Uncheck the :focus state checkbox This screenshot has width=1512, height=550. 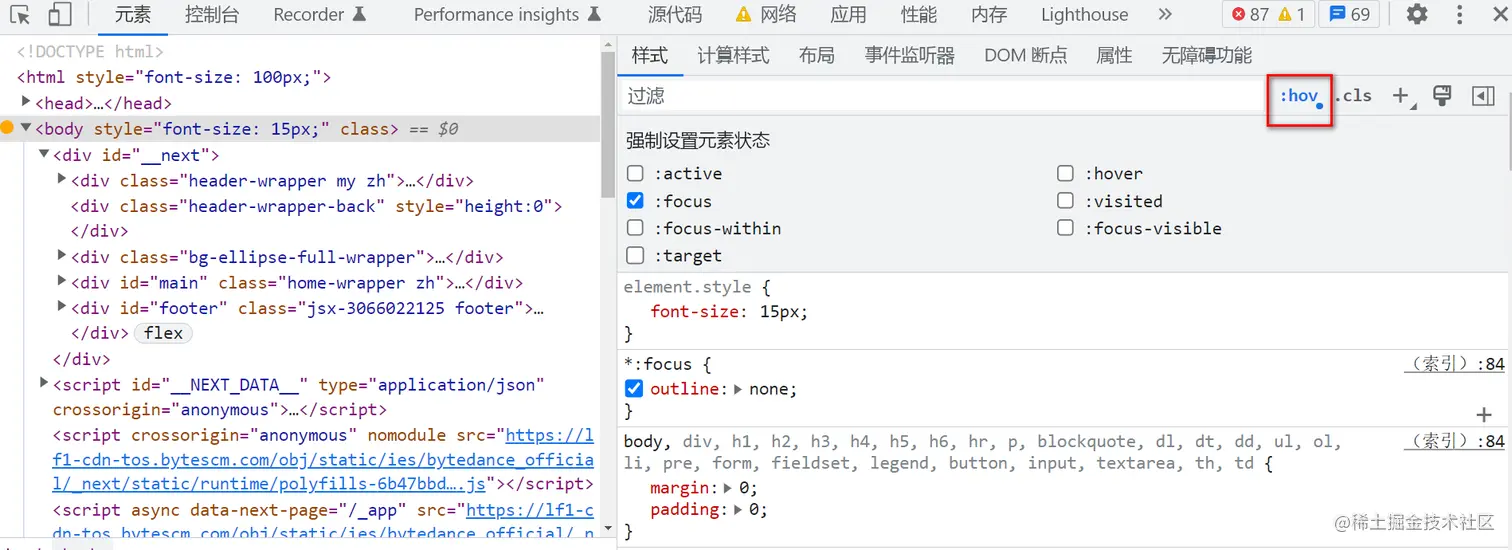pos(635,201)
